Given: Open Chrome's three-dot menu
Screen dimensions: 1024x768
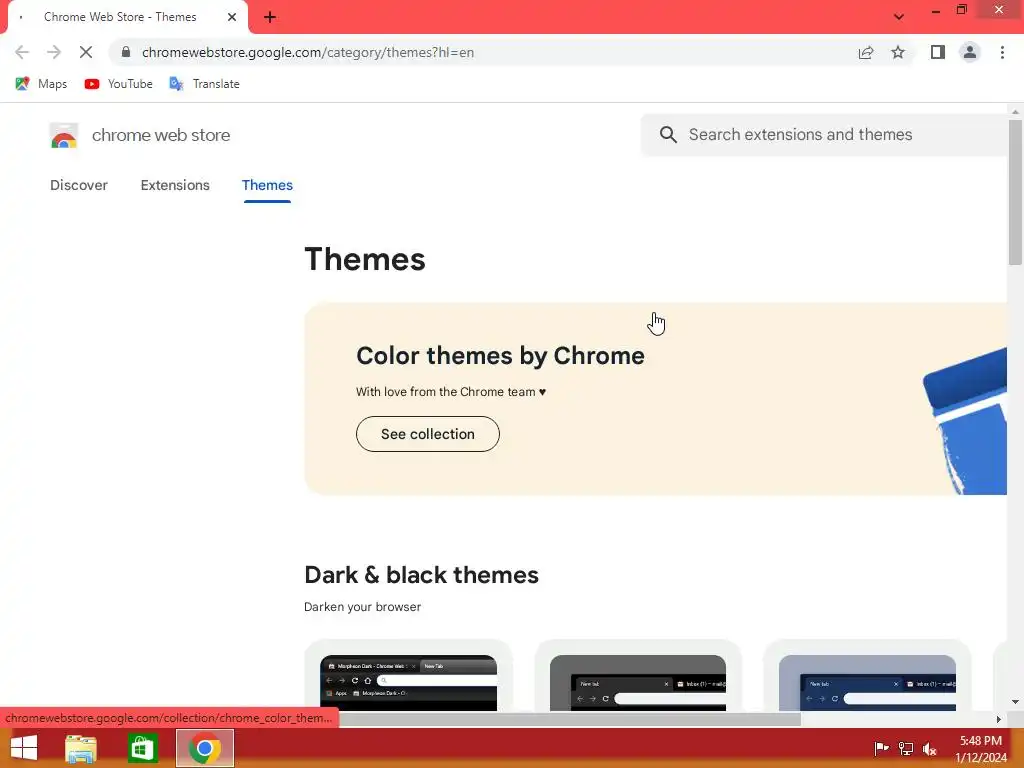Looking at the screenshot, I should [x=1002, y=52].
